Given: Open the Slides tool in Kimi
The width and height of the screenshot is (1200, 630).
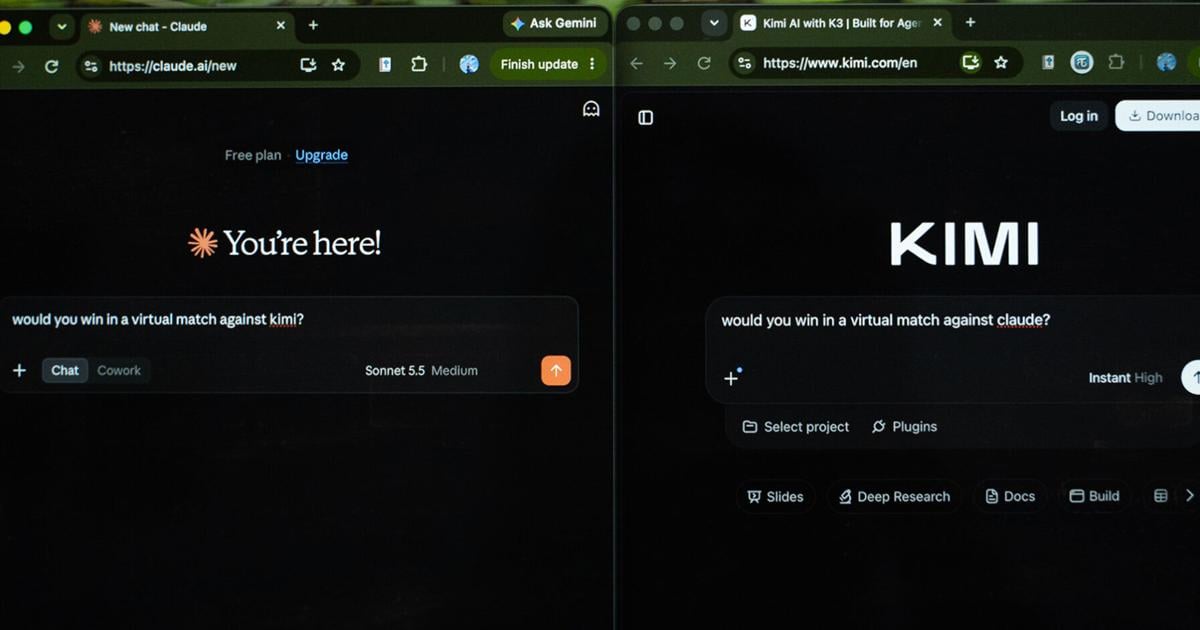Looking at the screenshot, I should (x=776, y=496).
